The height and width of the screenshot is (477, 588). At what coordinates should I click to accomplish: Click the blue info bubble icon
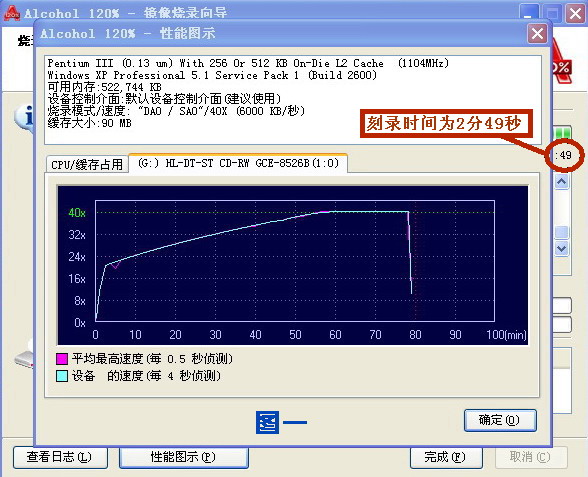click(24, 117)
